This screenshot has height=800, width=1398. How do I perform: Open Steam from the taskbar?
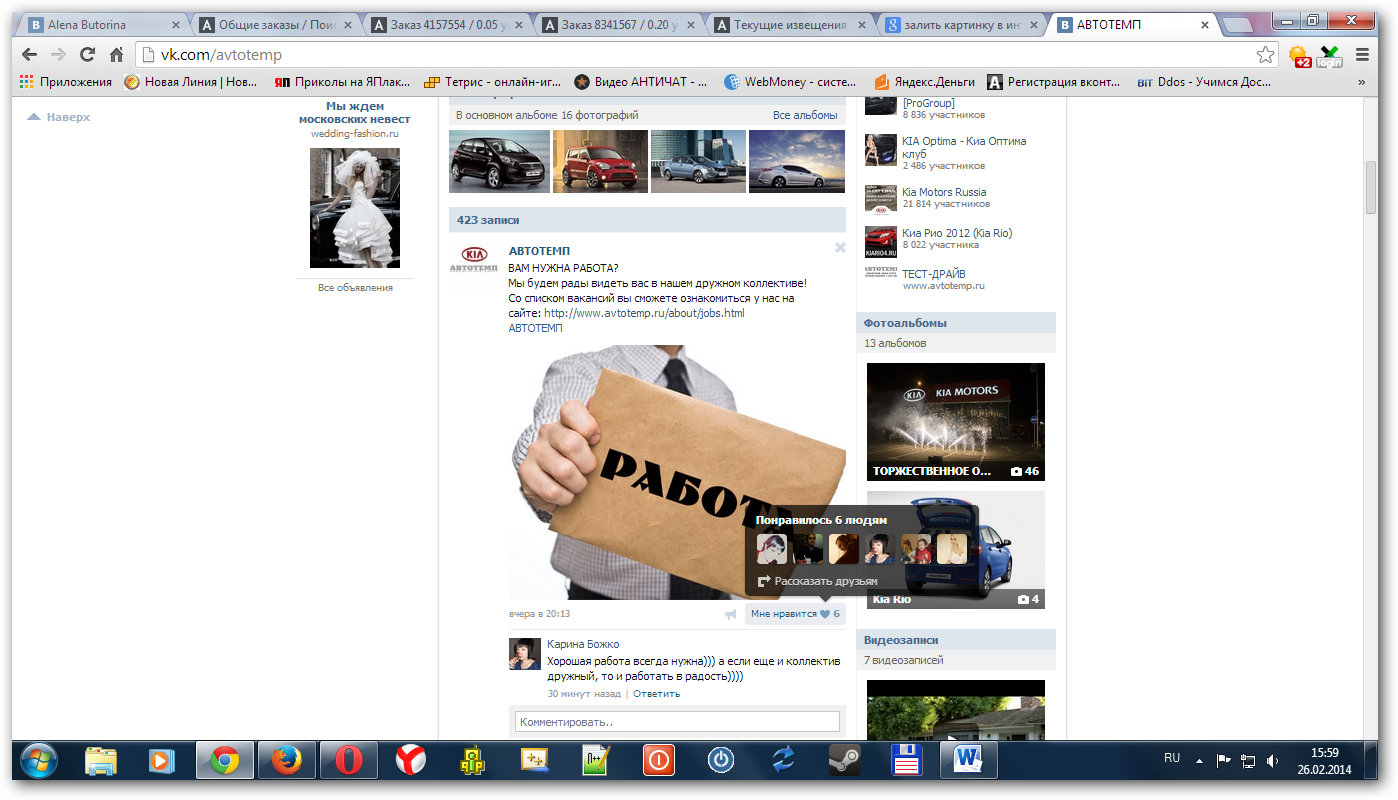845,761
